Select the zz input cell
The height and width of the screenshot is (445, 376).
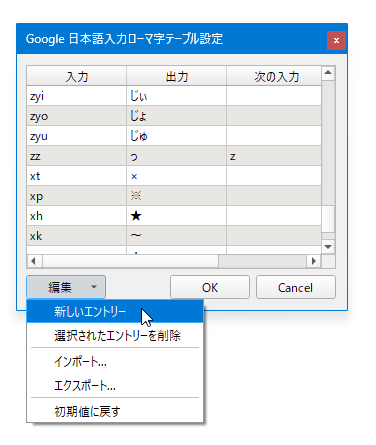pos(77,156)
